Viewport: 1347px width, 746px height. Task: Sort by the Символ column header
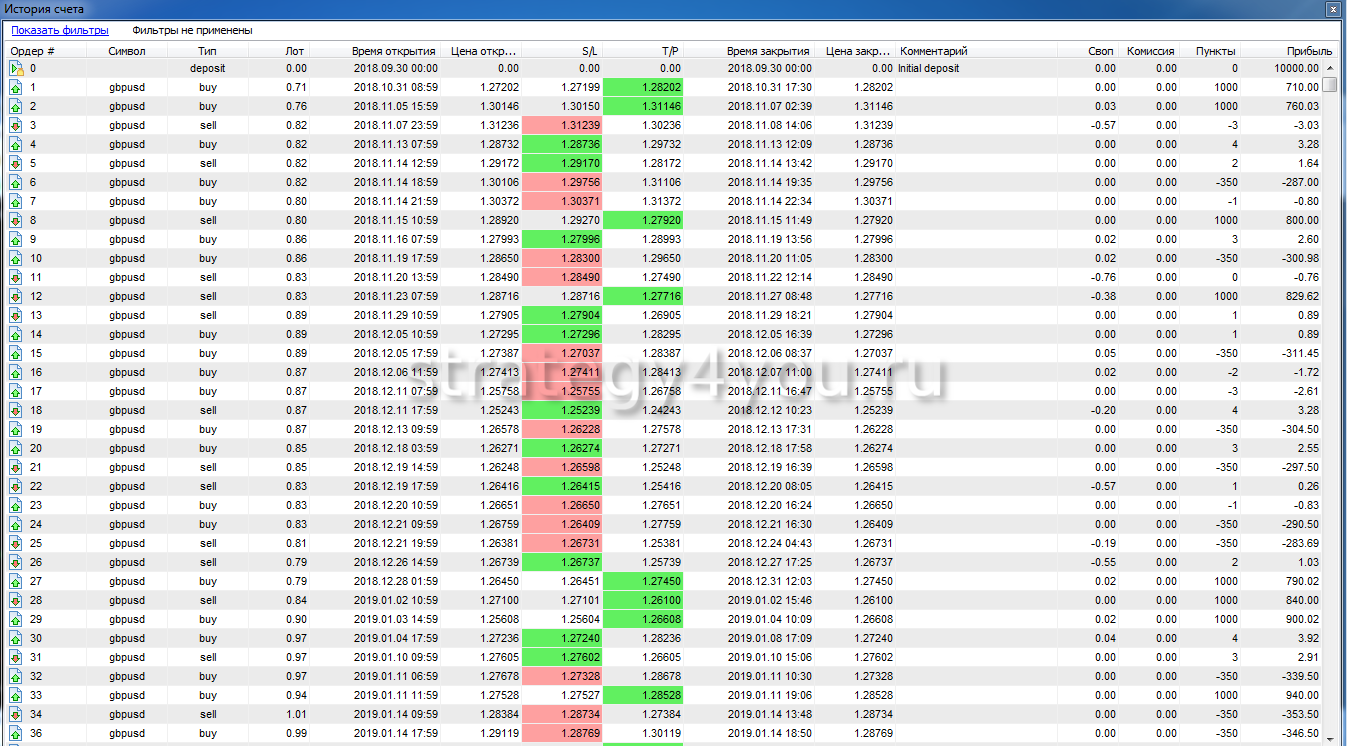click(x=127, y=51)
